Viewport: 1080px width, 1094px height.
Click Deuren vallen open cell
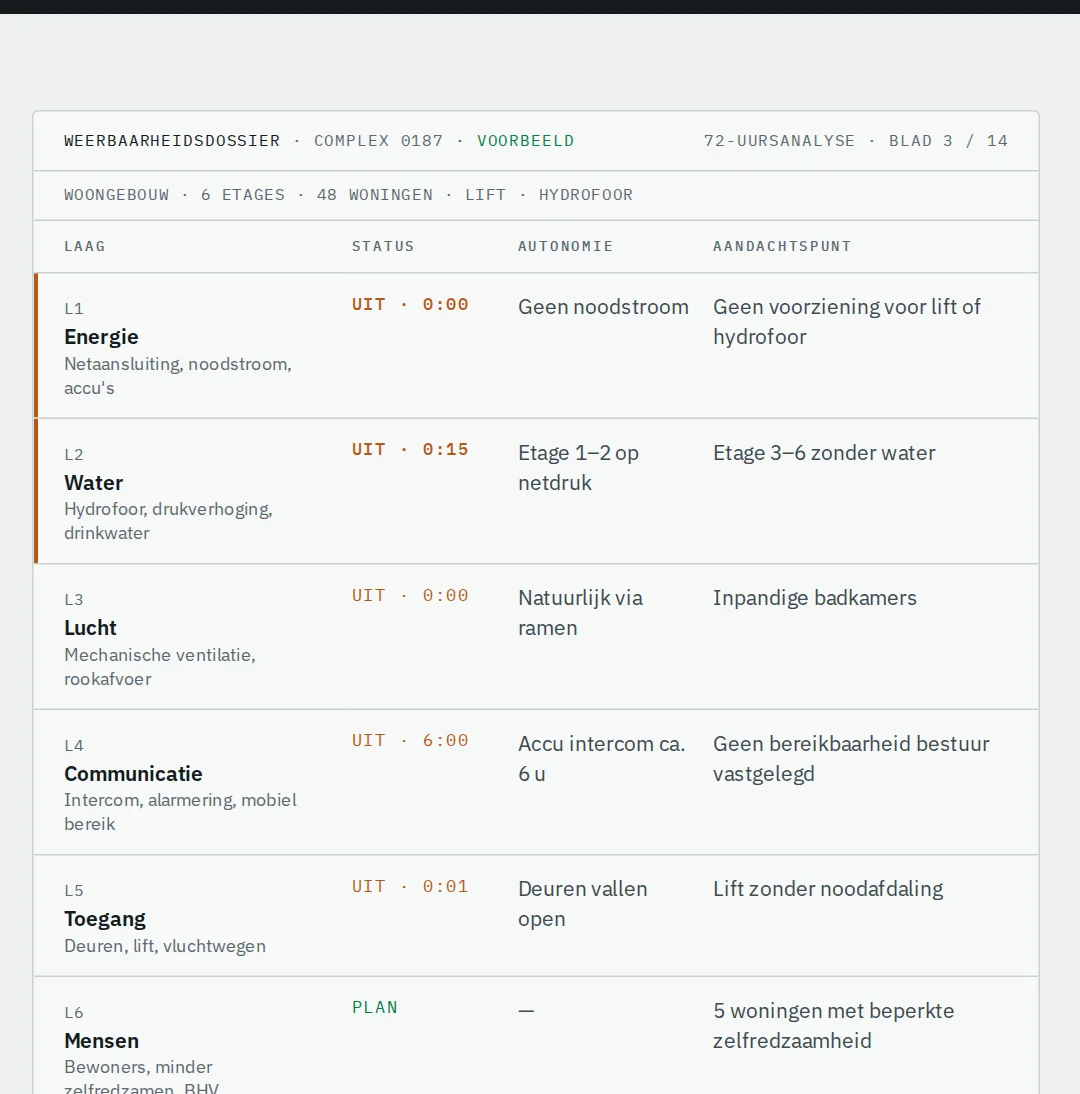point(583,904)
